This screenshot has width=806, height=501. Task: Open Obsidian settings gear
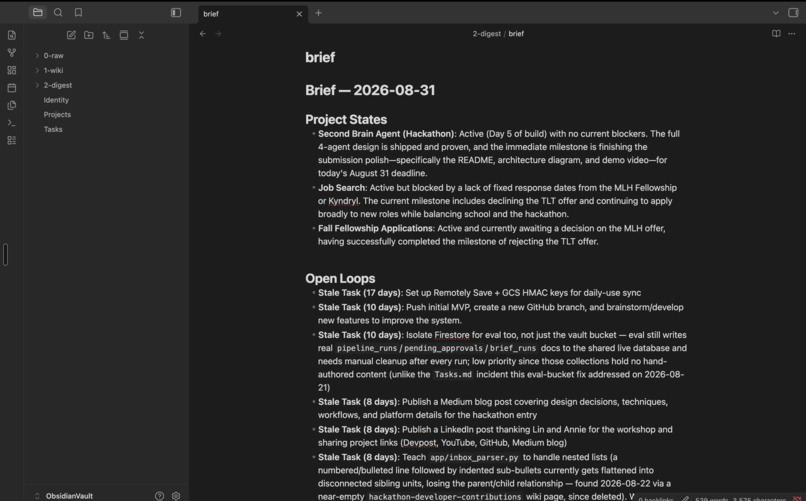click(x=176, y=496)
